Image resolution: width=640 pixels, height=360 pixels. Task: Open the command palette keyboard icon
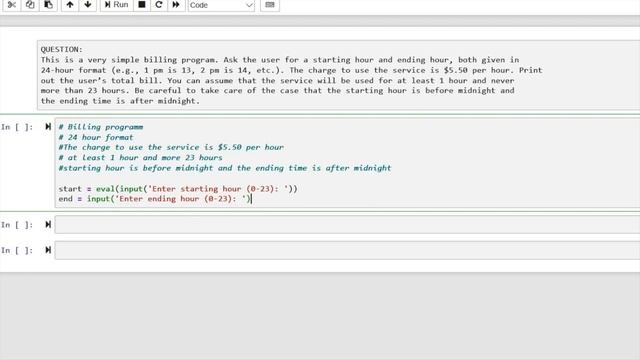pyautogui.click(x=270, y=5)
